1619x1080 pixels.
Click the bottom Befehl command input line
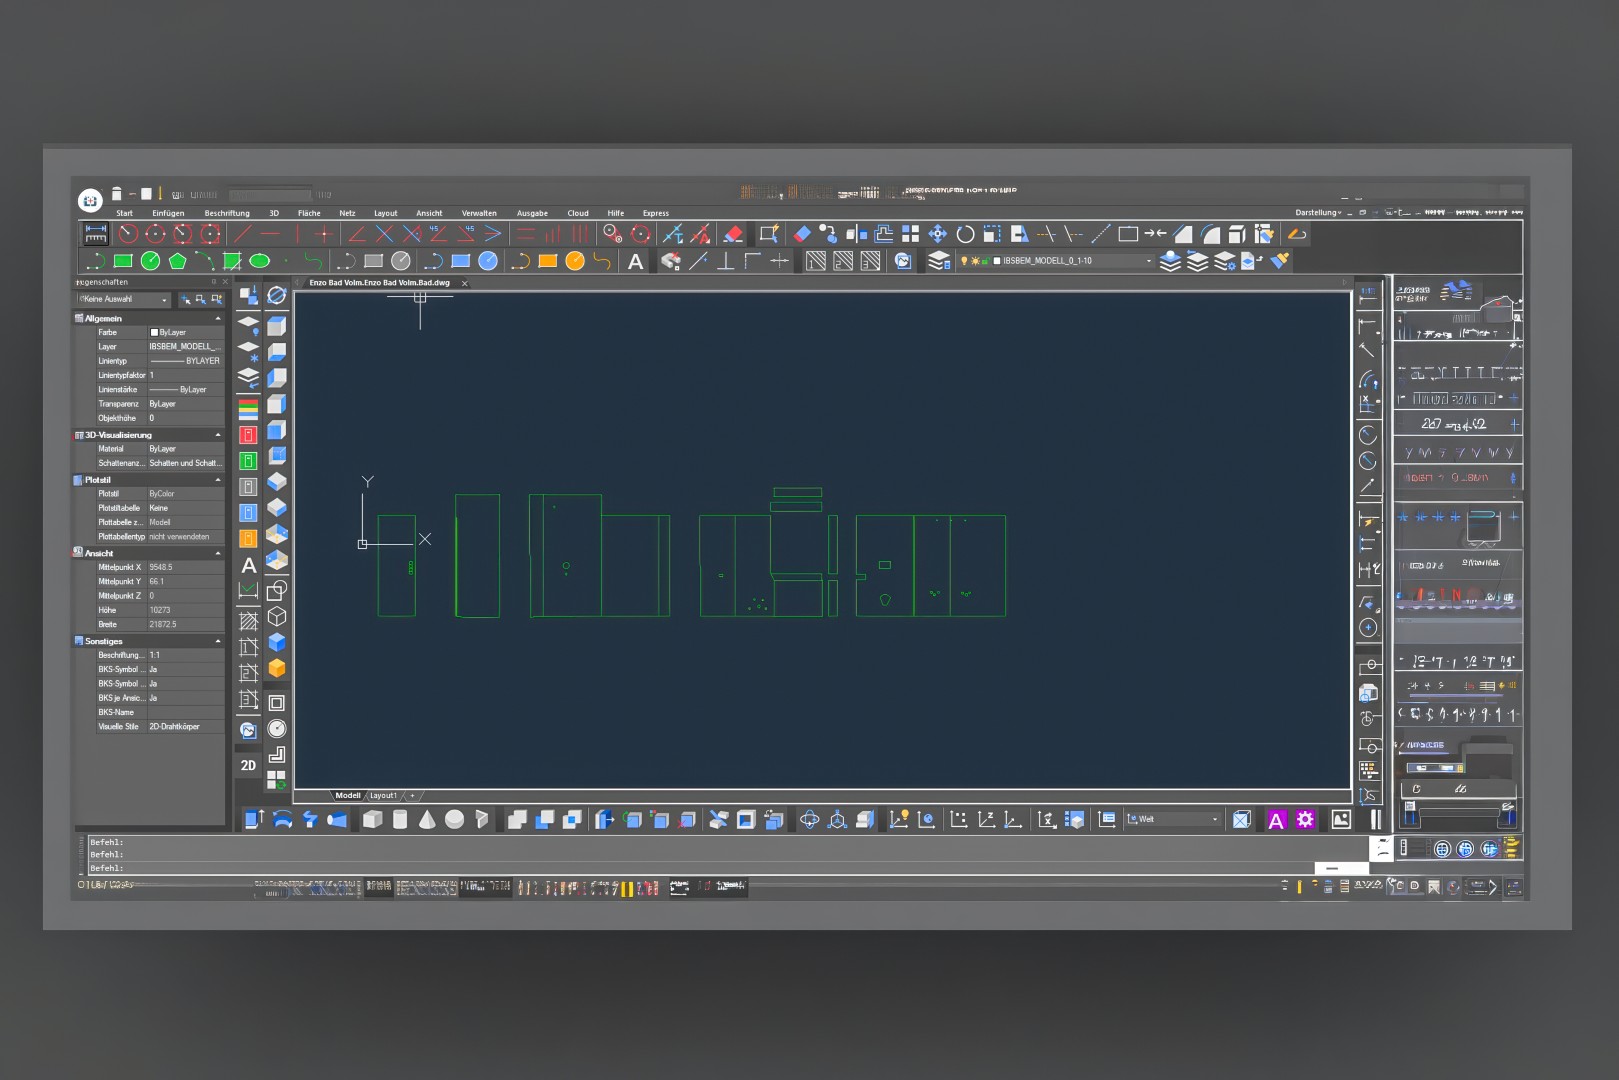[700, 868]
